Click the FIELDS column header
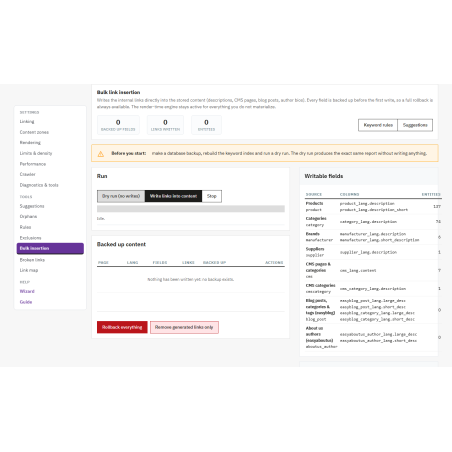Screen dimensions: 452x452 160,263
